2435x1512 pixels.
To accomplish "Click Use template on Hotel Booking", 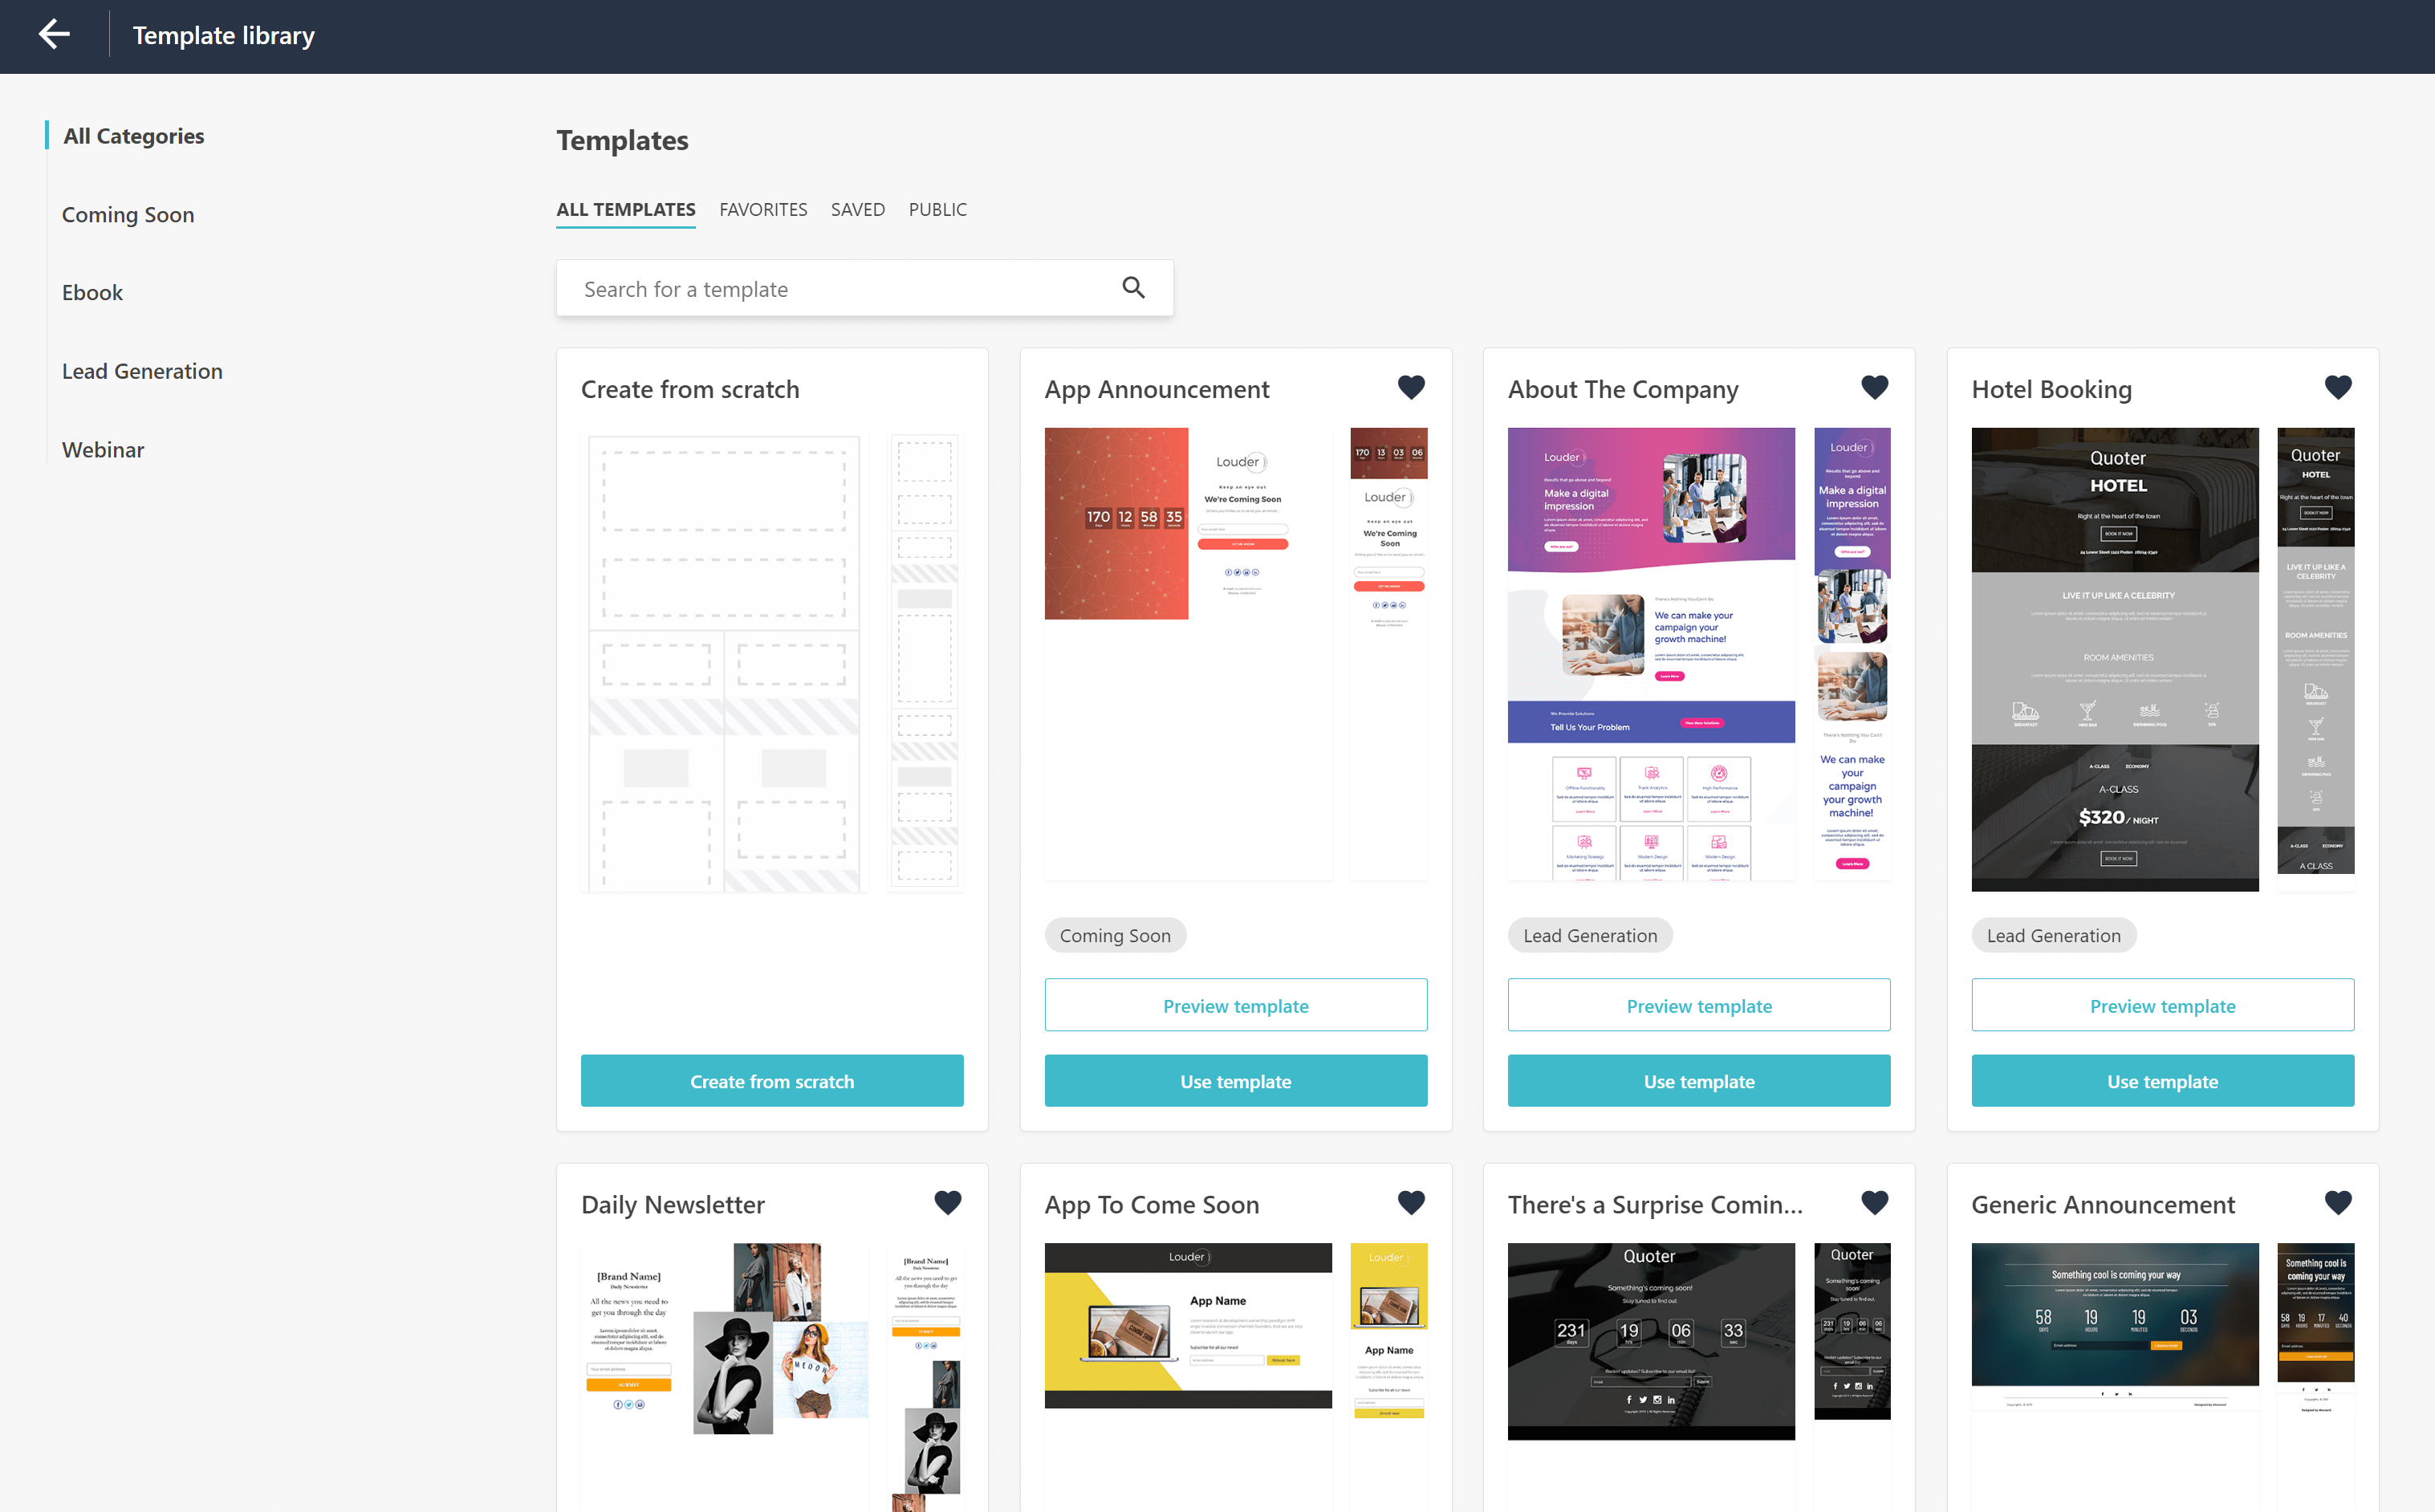I will pos(2161,1080).
